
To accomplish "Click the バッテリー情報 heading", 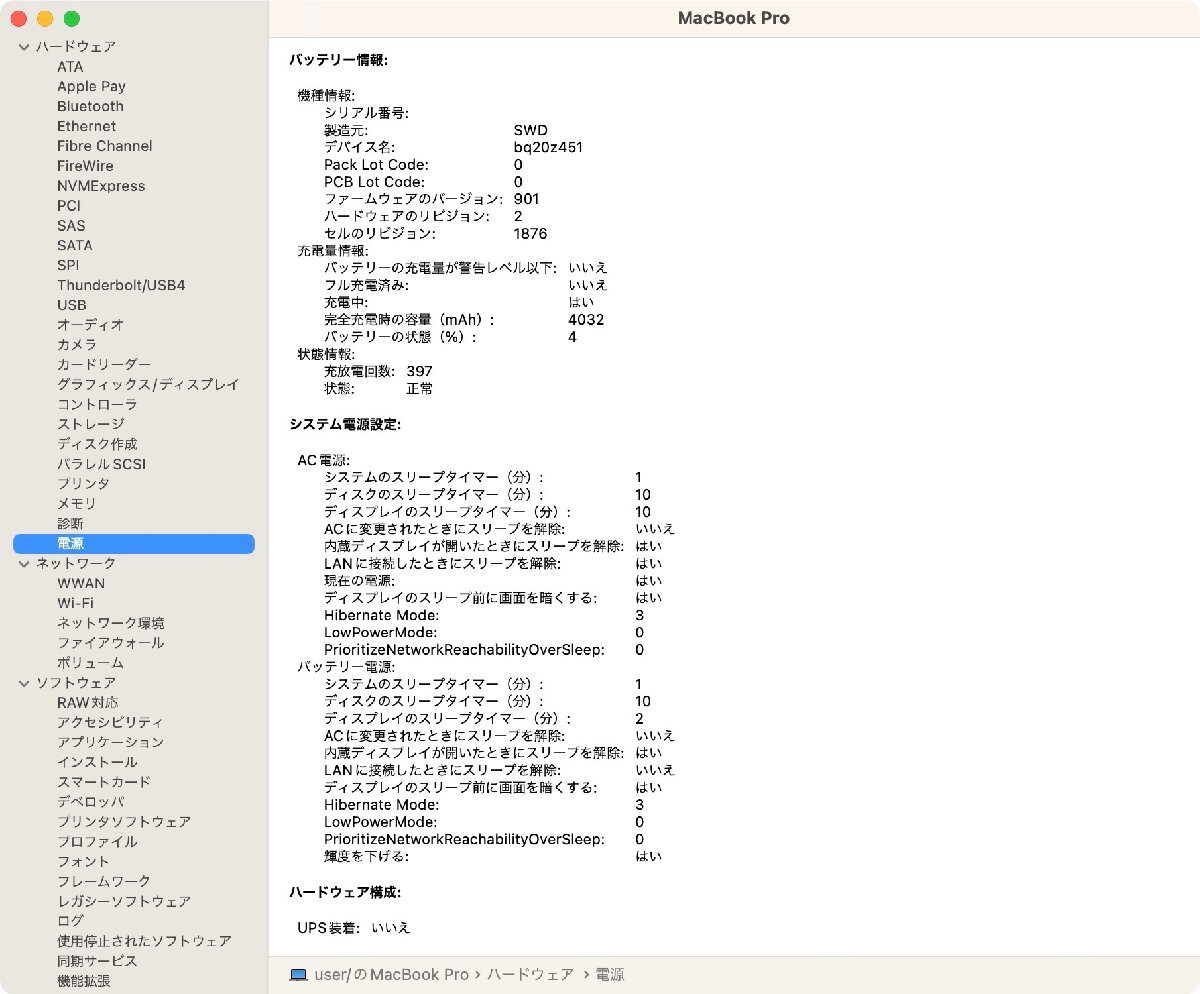I will 338,60.
